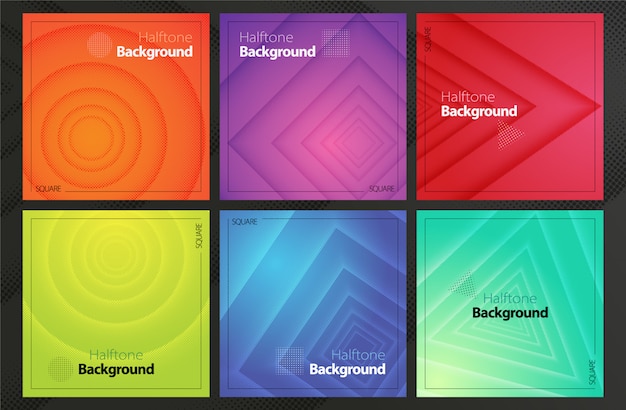Click the word "Halftone" on the green card

pyautogui.click(x=510, y=298)
